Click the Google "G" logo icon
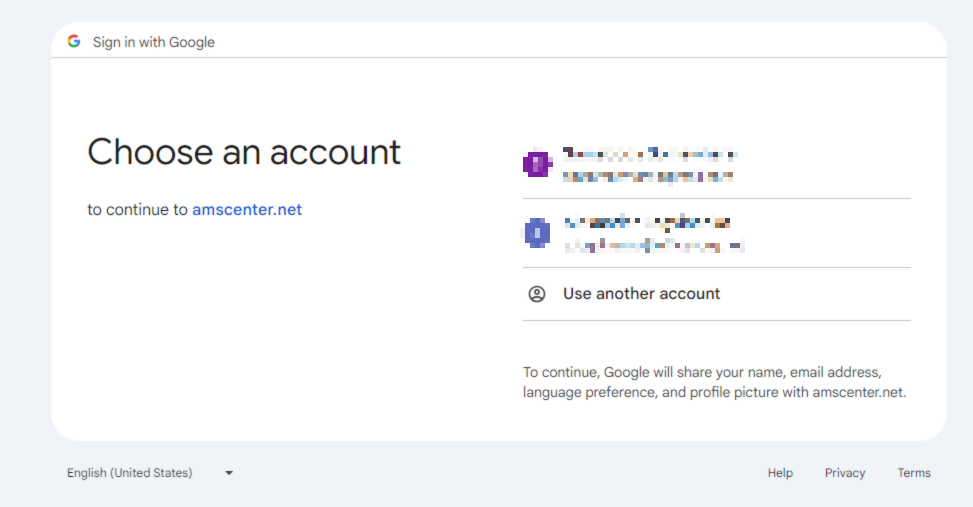 74,41
